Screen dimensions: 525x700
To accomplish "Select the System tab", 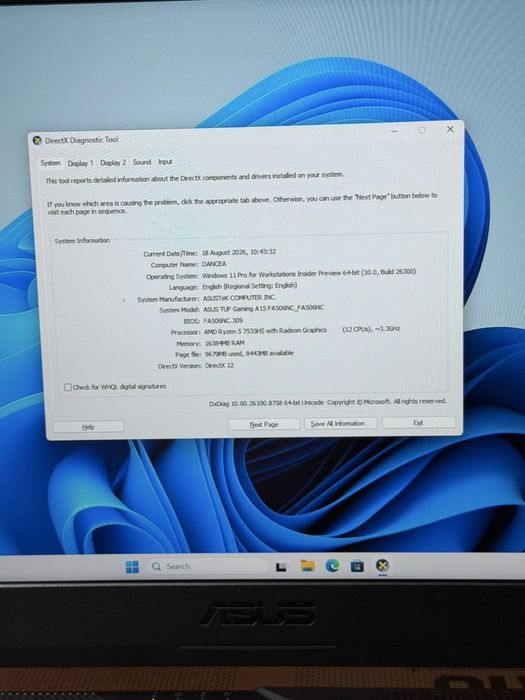I will (x=50, y=163).
